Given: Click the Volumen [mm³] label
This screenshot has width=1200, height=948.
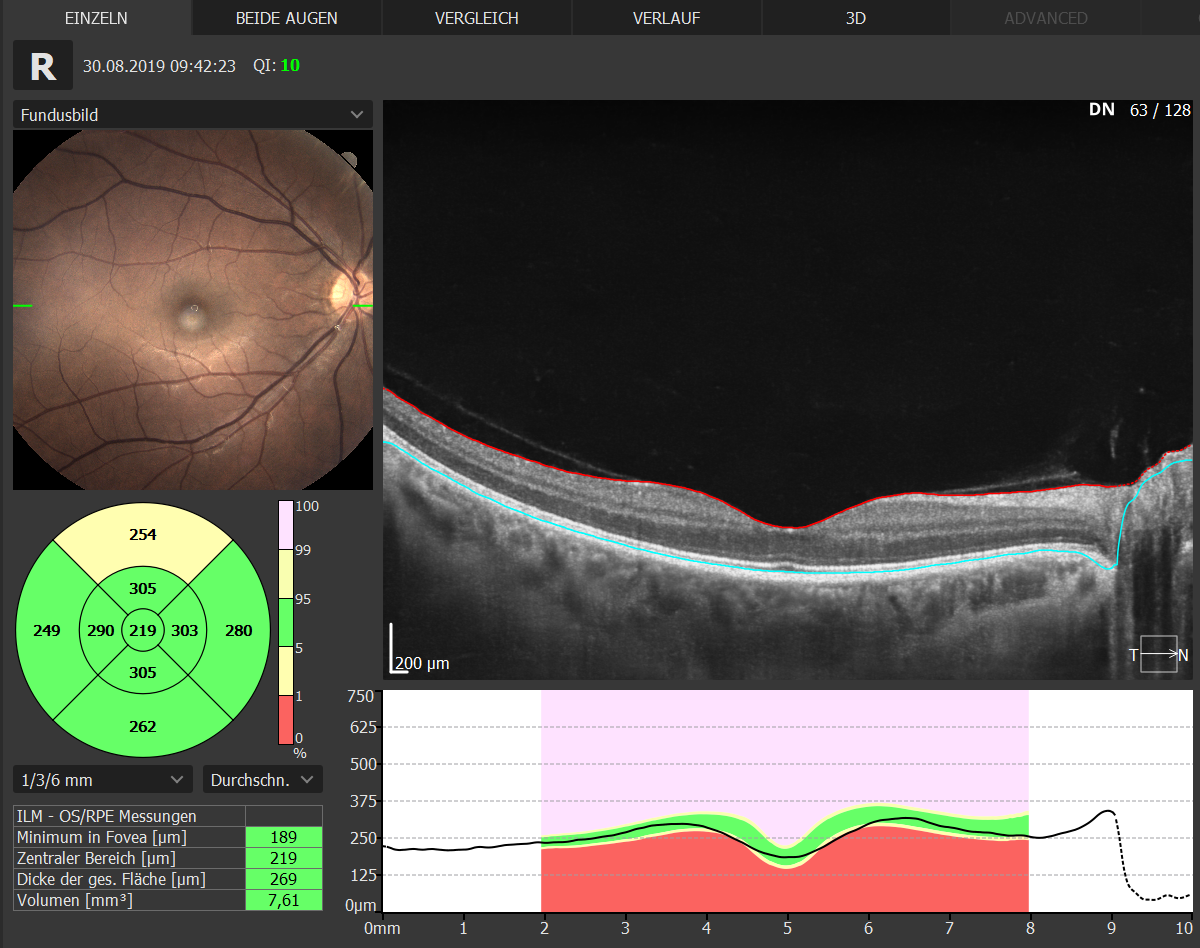Looking at the screenshot, I should [x=129, y=900].
